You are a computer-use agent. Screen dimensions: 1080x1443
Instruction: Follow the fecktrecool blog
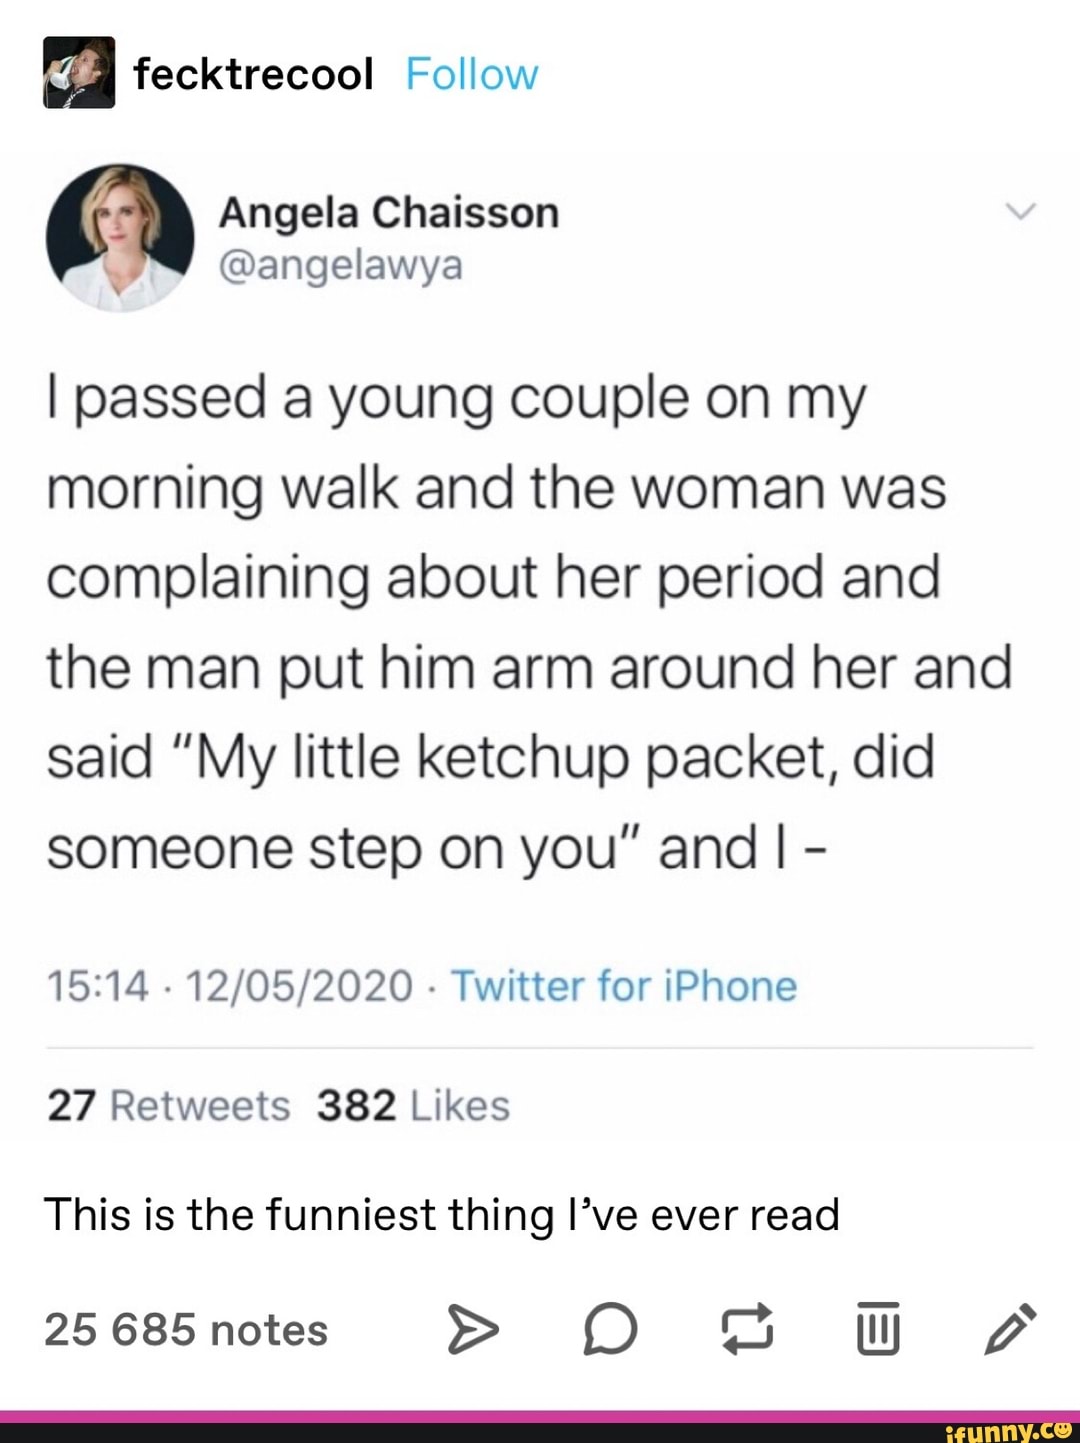pos(472,74)
